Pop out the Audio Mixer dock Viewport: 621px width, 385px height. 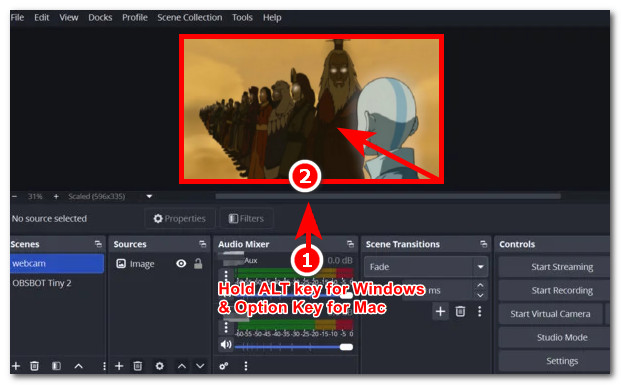point(350,244)
